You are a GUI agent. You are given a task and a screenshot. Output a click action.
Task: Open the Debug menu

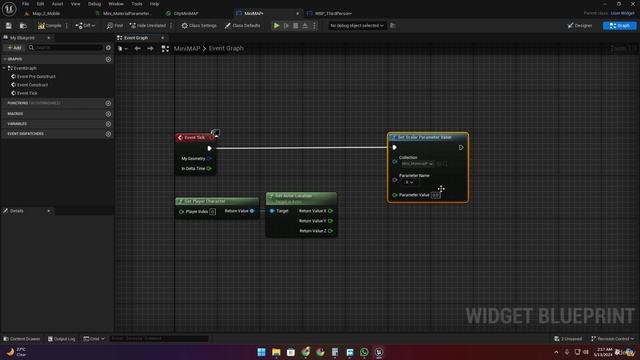coord(94,4)
